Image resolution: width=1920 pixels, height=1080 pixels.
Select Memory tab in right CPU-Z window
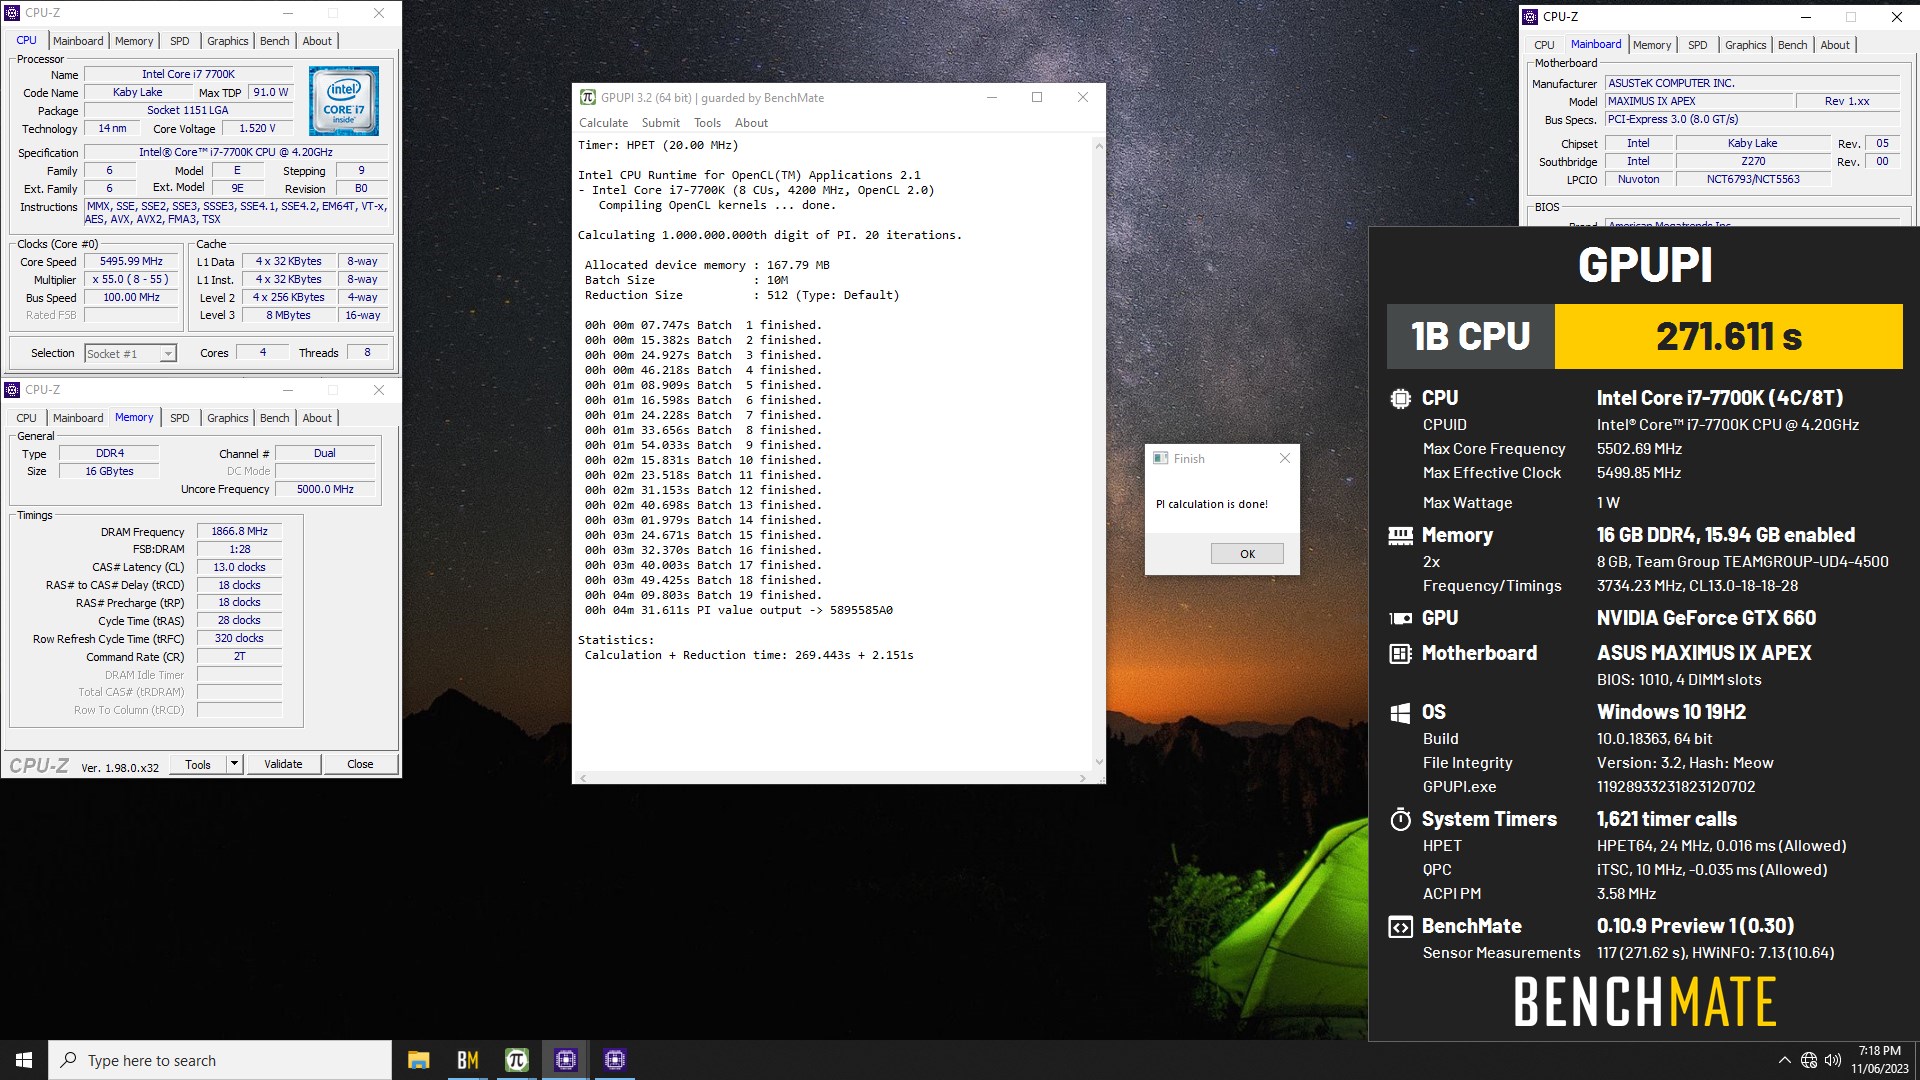[1651, 45]
